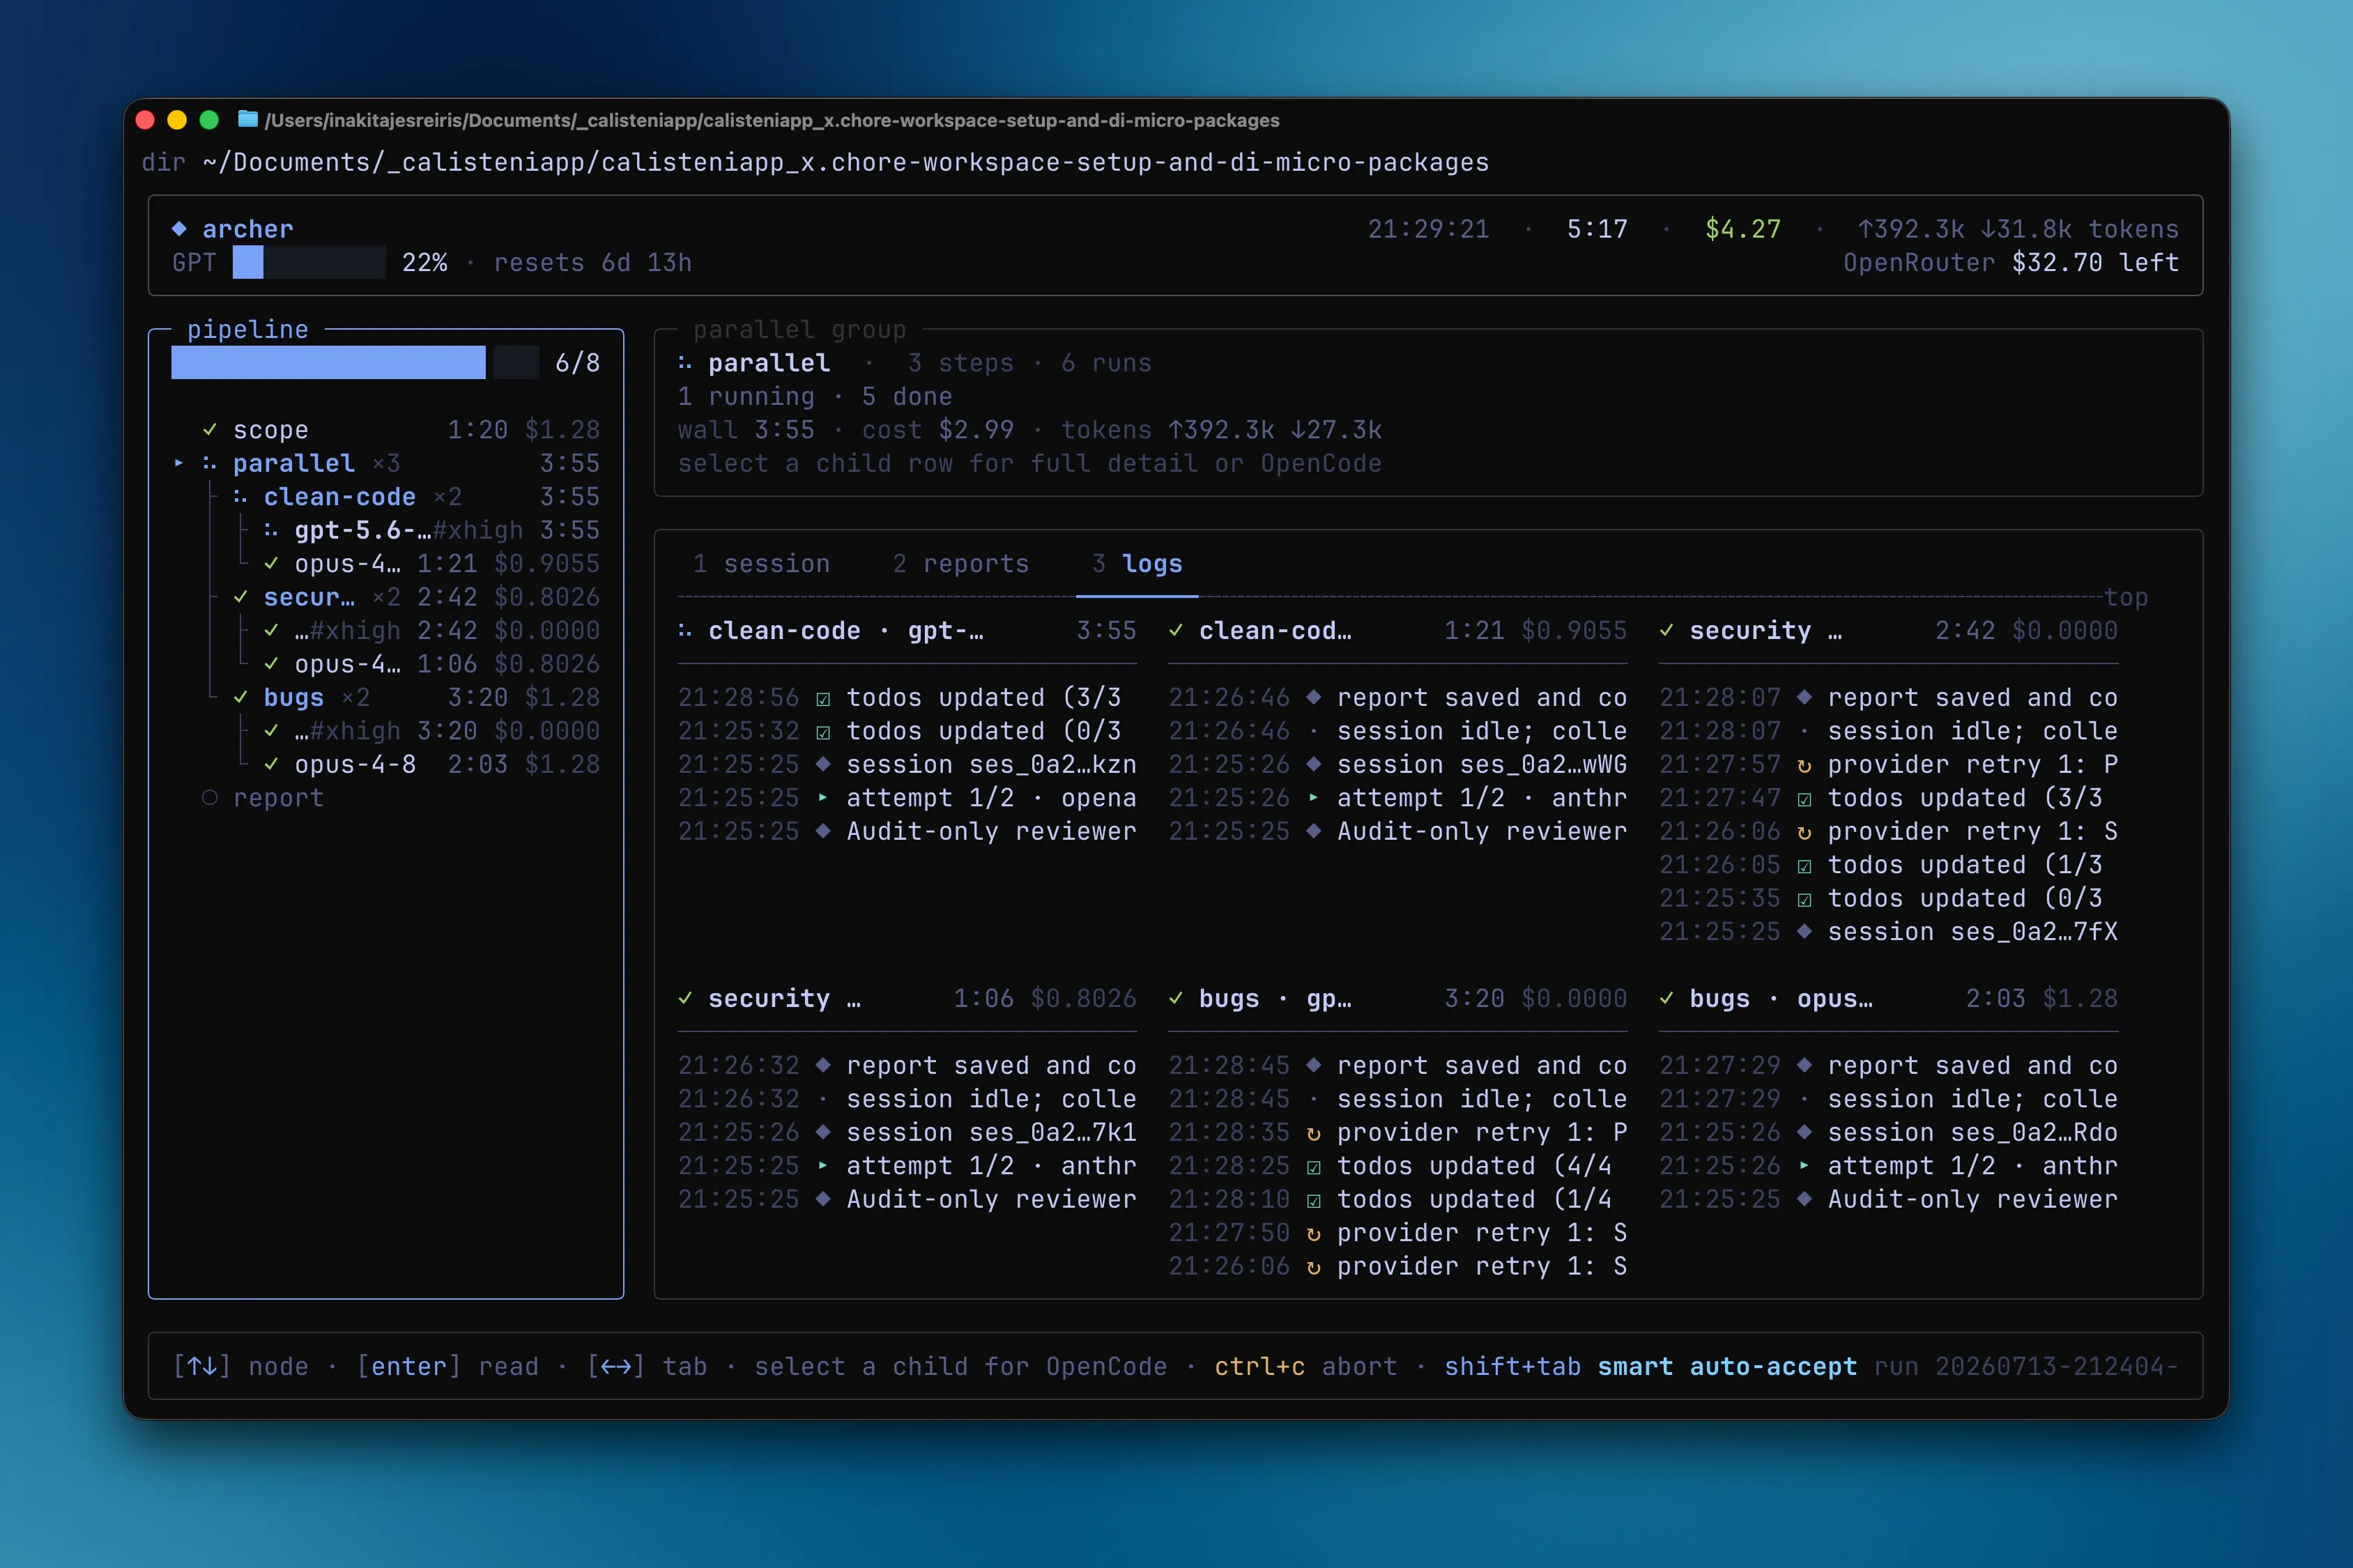This screenshot has width=2353, height=1568.
Task: Click the pipeline 6/8 progress bar
Action: coord(355,362)
